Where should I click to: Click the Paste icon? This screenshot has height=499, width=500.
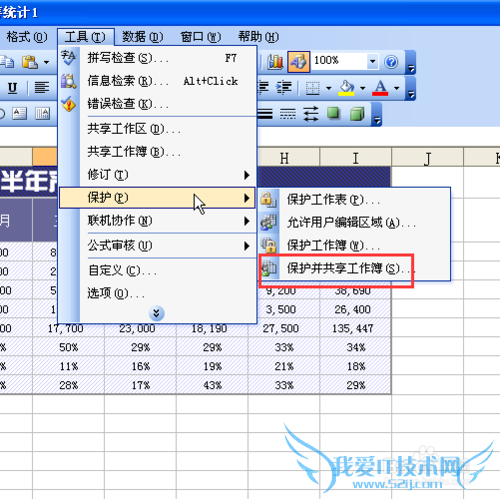pyautogui.click(x=30, y=62)
